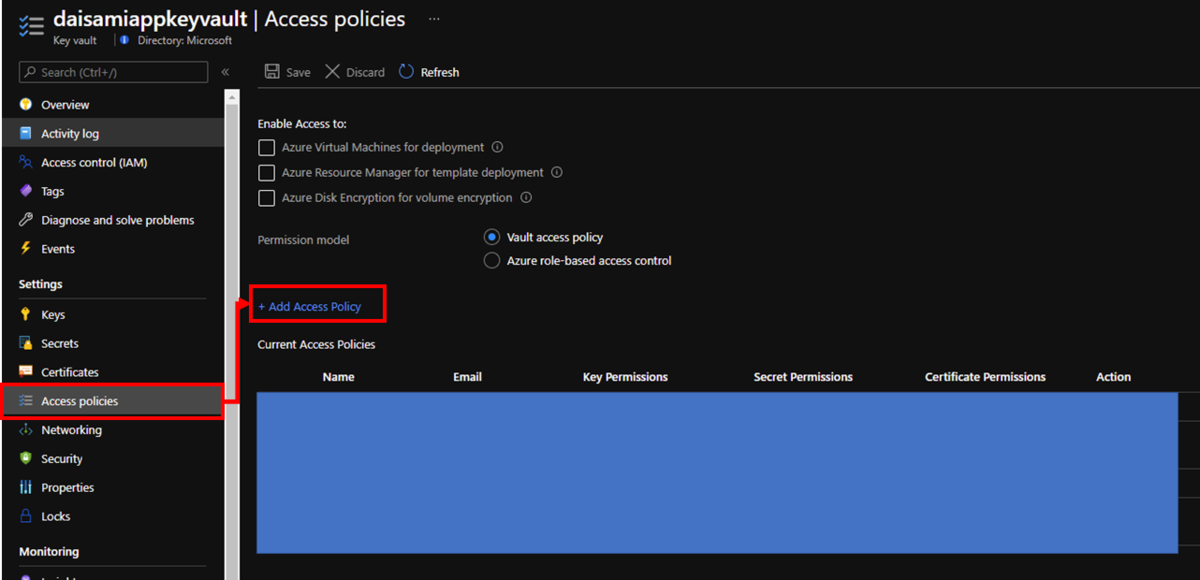Enable Azure Disk Encryption for volume encryption checkbox
This screenshot has width=1200, height=580.
point(266,198)
